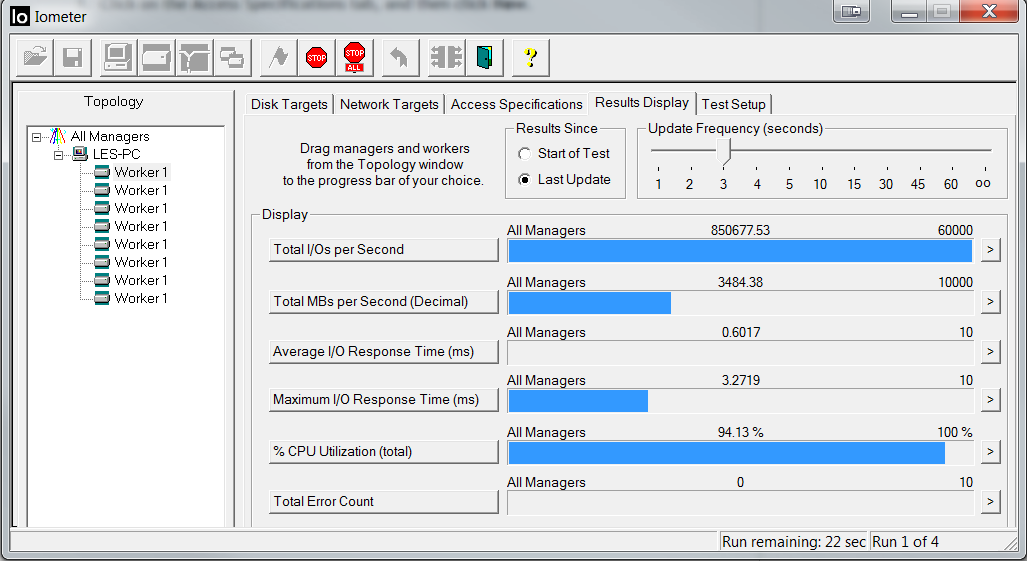The image size is (1027, 561).
Task: Open arrow next to % CPU Utilization bar
Action: click(x=990, y=452)
